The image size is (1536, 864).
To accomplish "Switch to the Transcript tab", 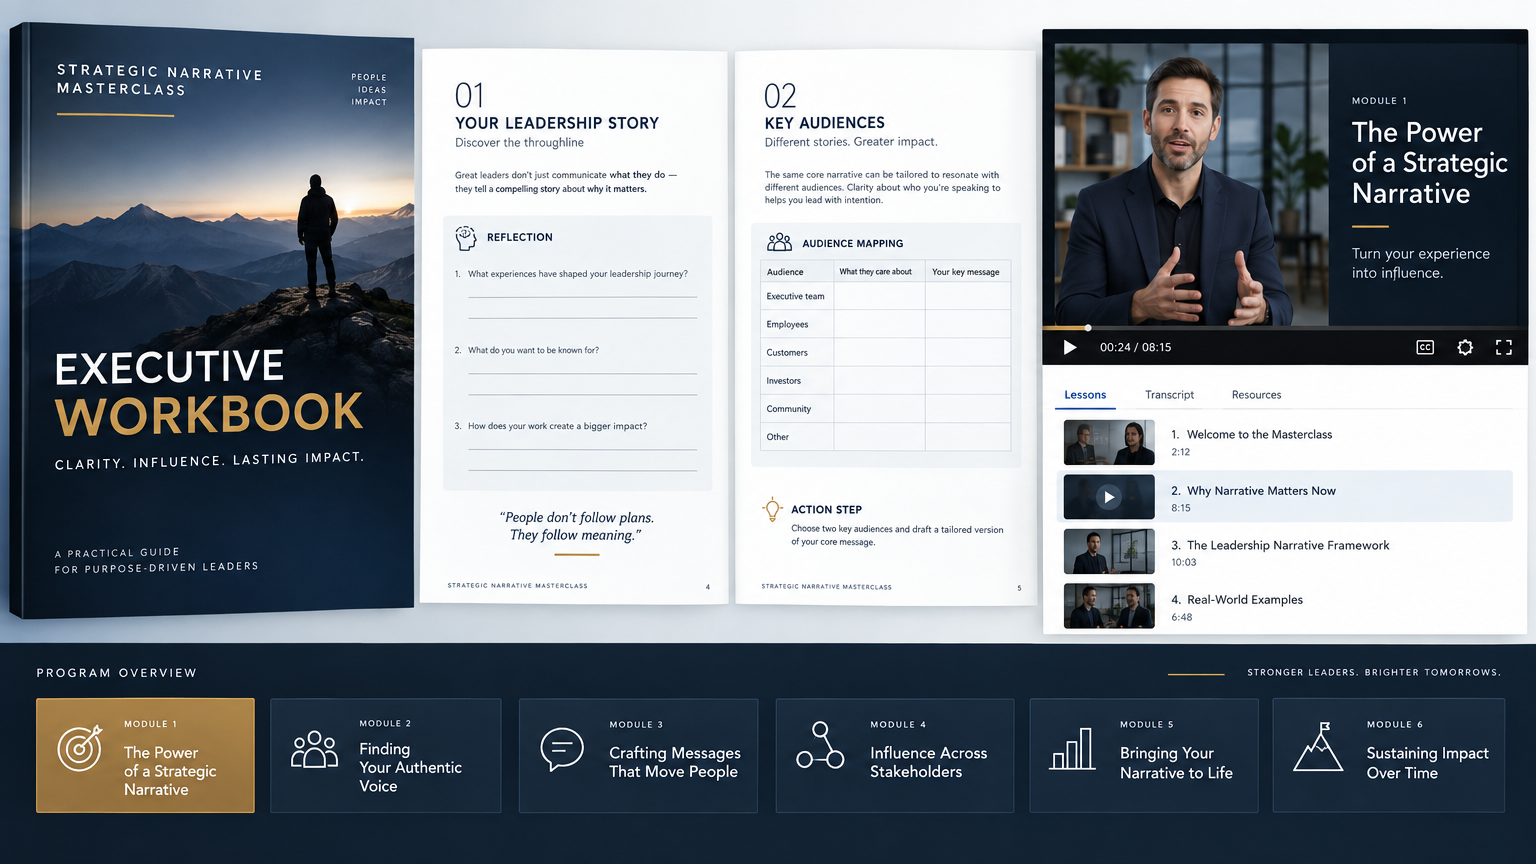I will coord(1169,395).
